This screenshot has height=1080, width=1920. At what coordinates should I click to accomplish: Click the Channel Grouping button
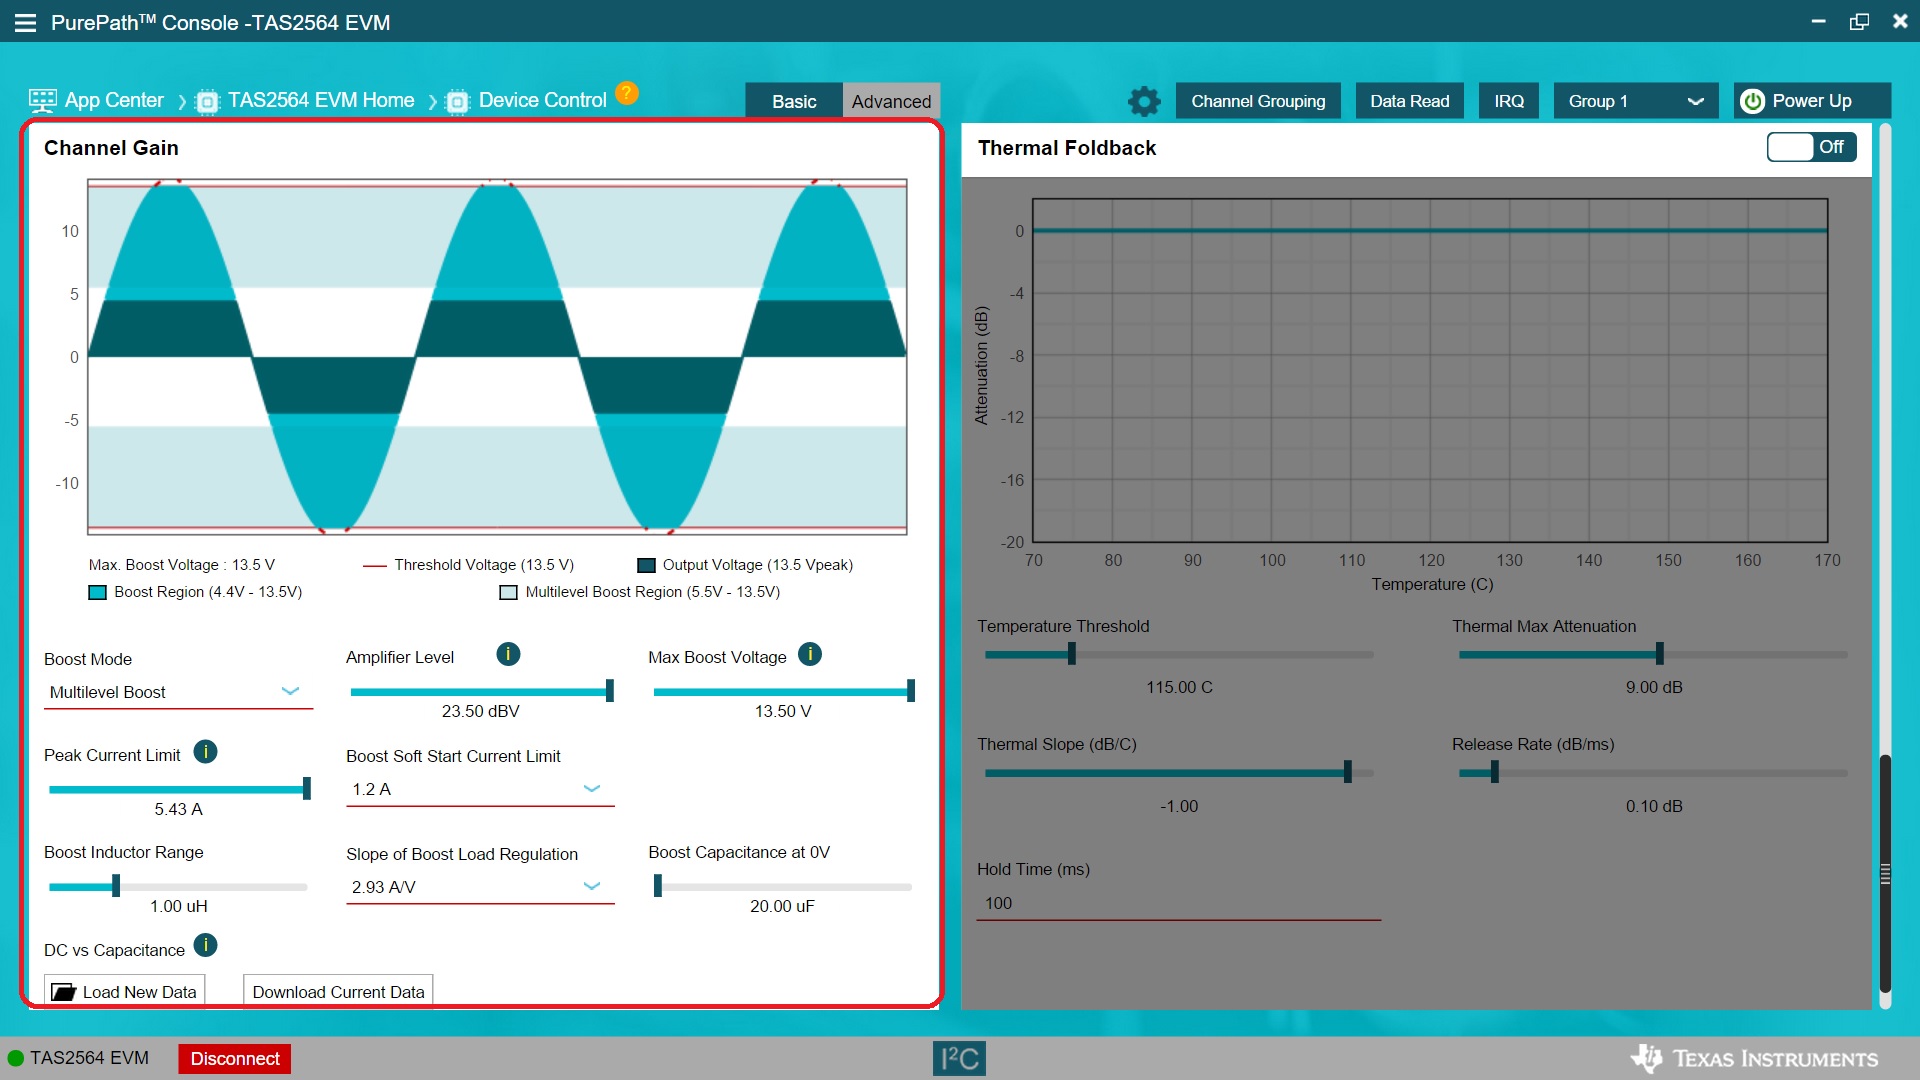tap(1258, 101)
